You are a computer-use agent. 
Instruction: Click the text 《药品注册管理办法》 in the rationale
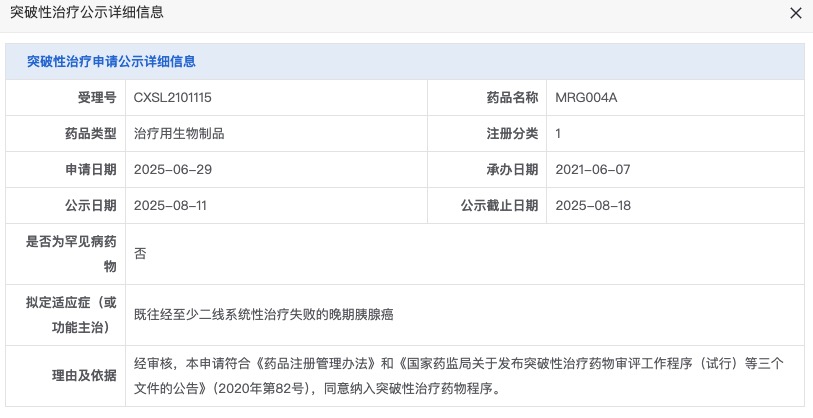click(315, 363)
